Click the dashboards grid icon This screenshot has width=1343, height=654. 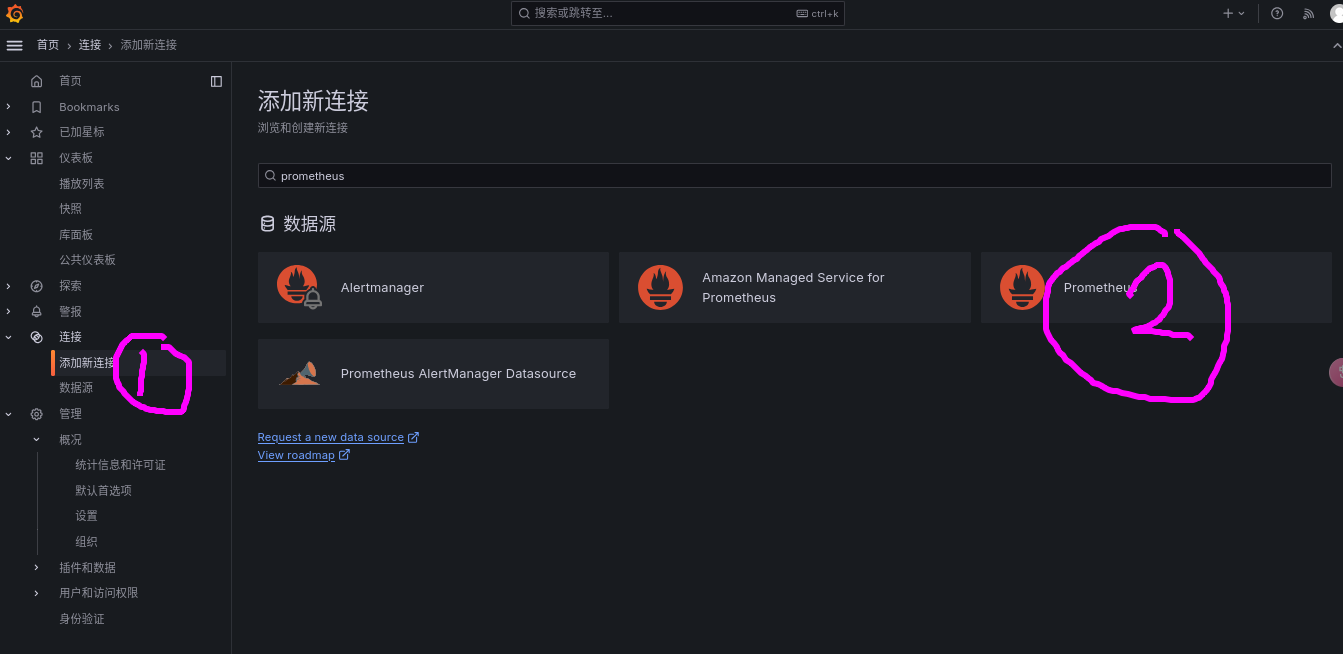[37, 158]
